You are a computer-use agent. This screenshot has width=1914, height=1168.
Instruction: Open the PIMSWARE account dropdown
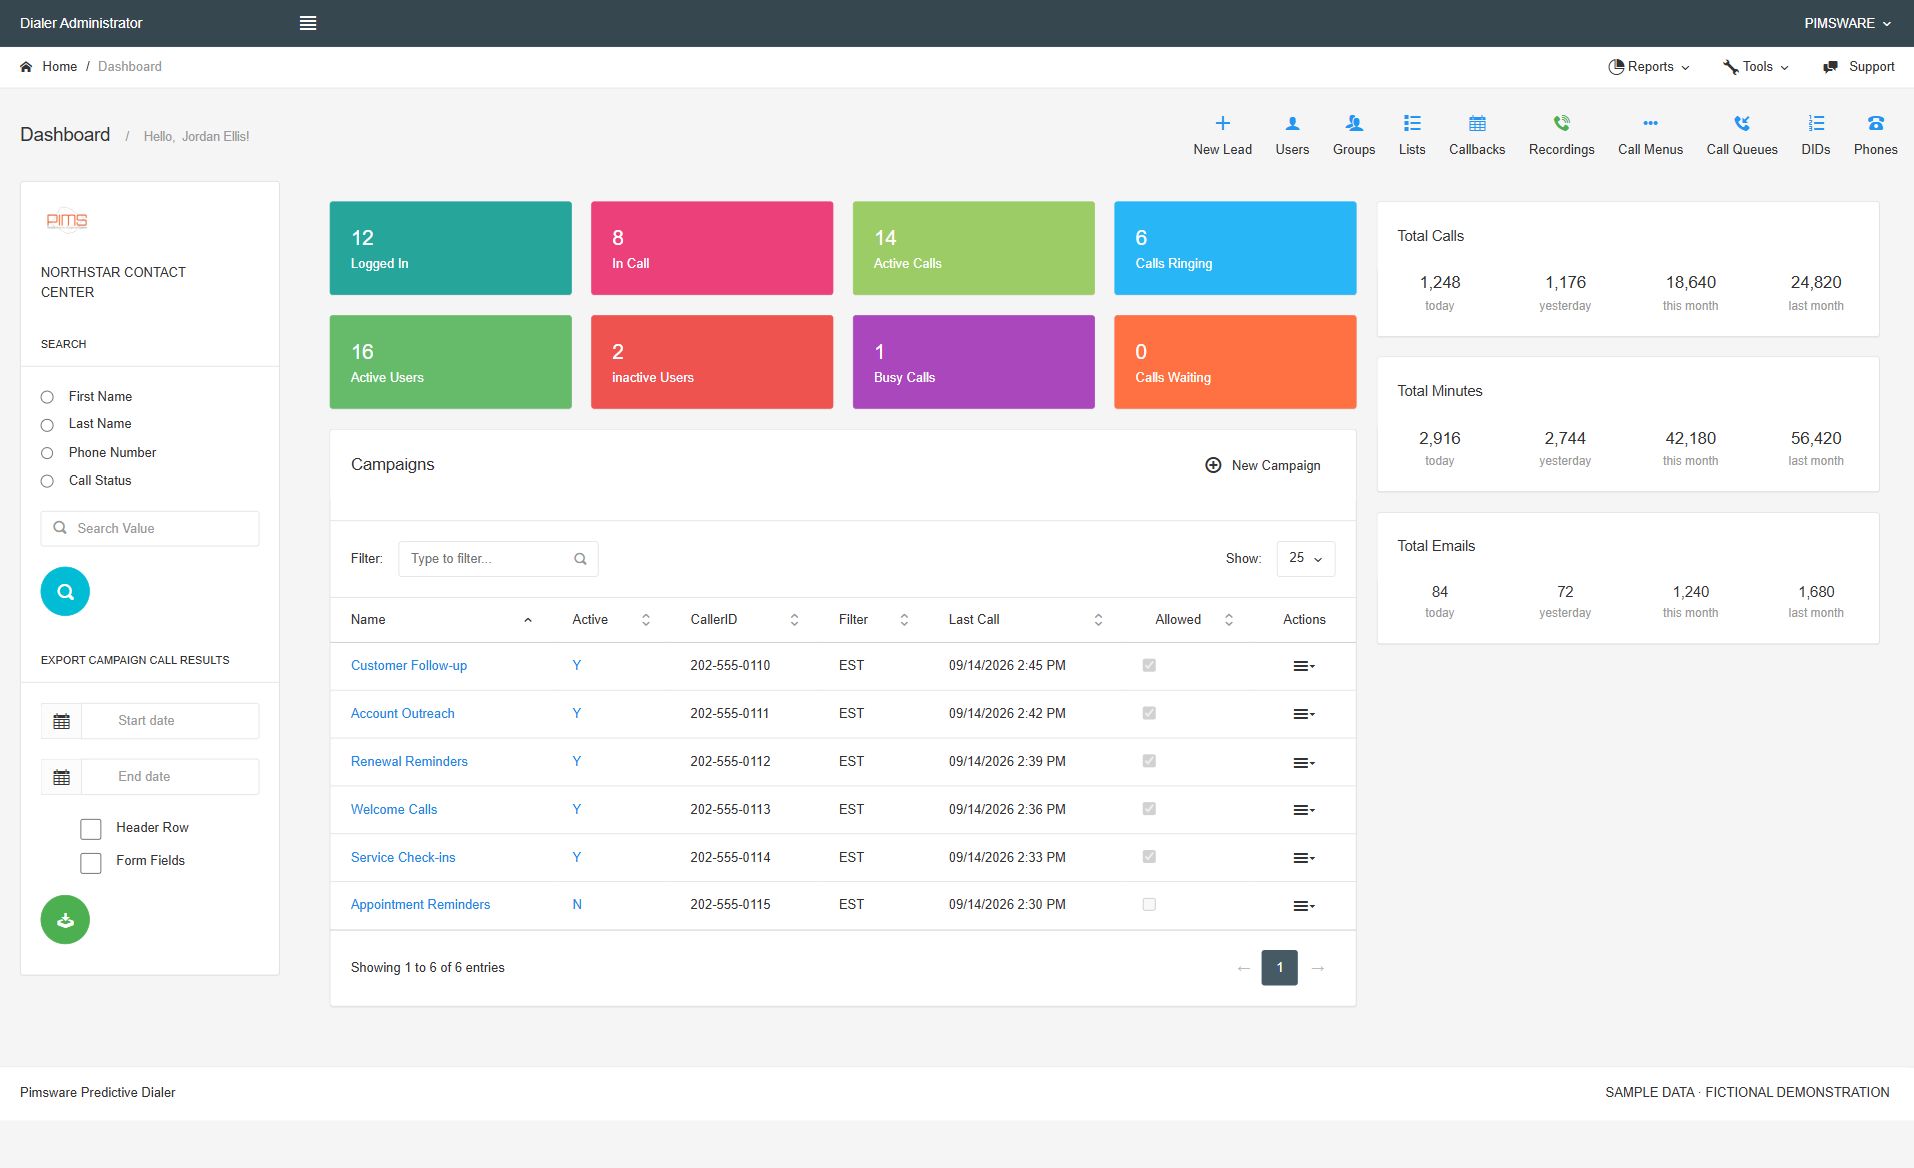[1847, 23]
